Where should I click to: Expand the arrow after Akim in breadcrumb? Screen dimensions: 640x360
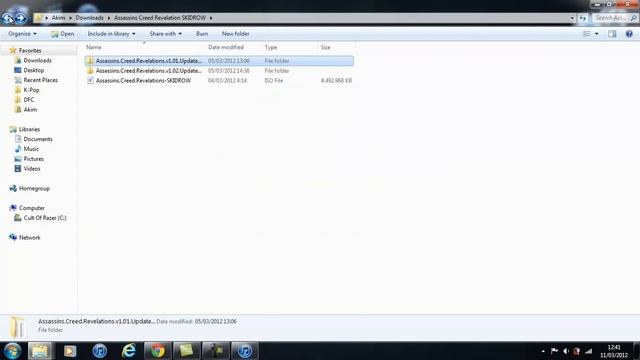coord(70,18)
